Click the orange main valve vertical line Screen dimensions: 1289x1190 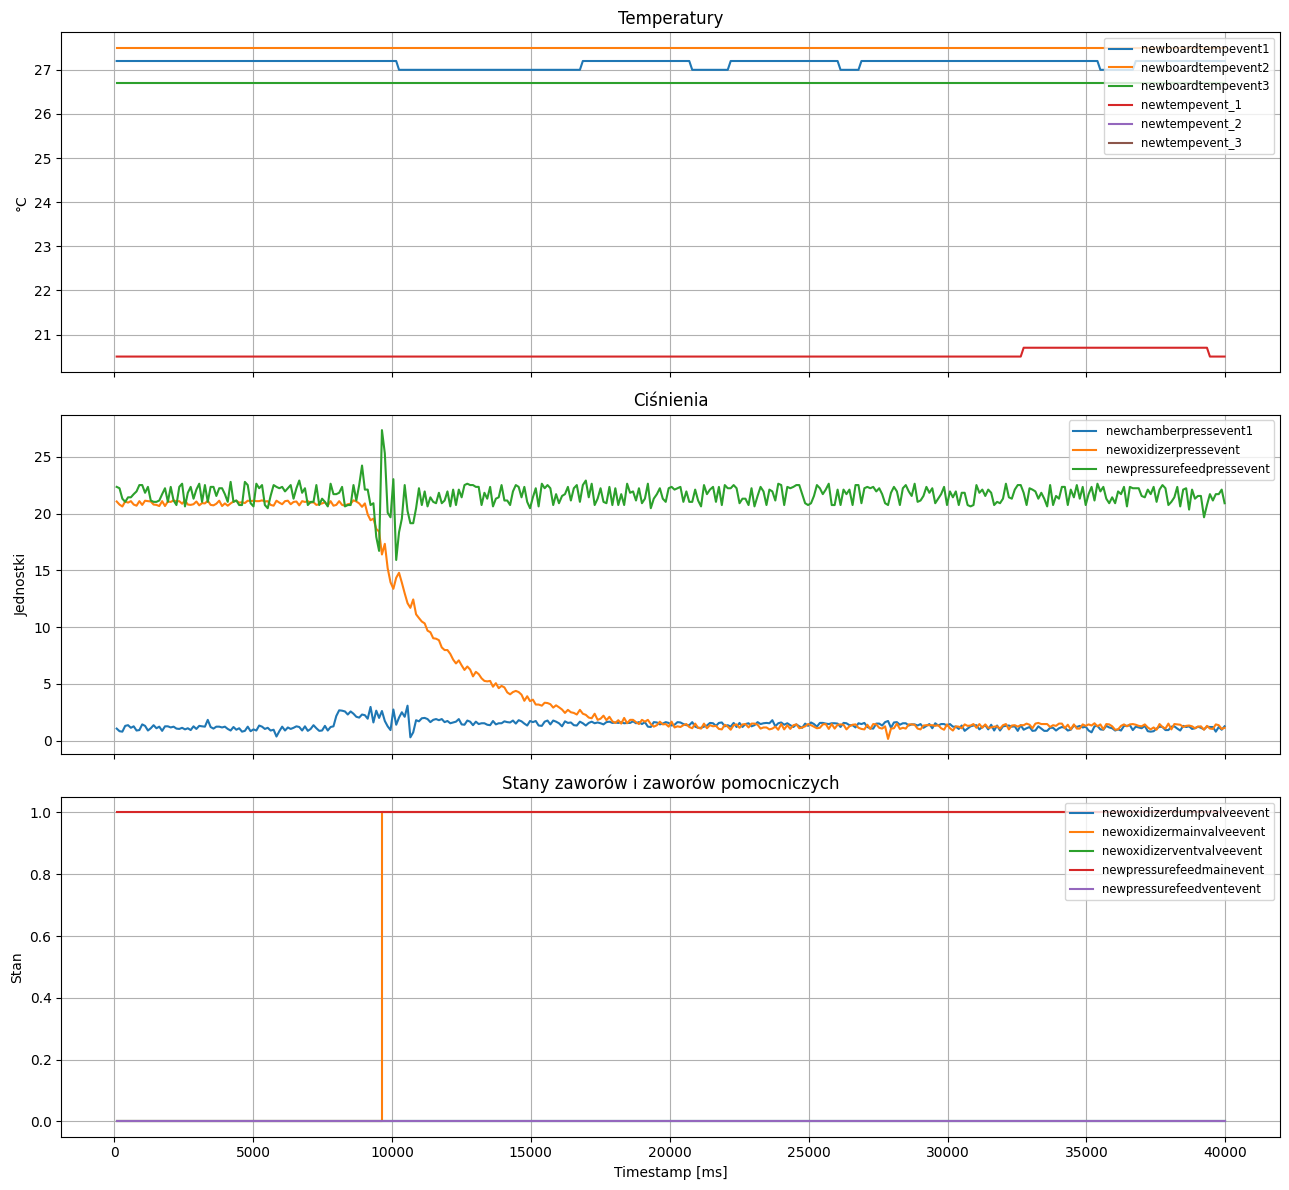pyautogui.click(x=382, y=966)
